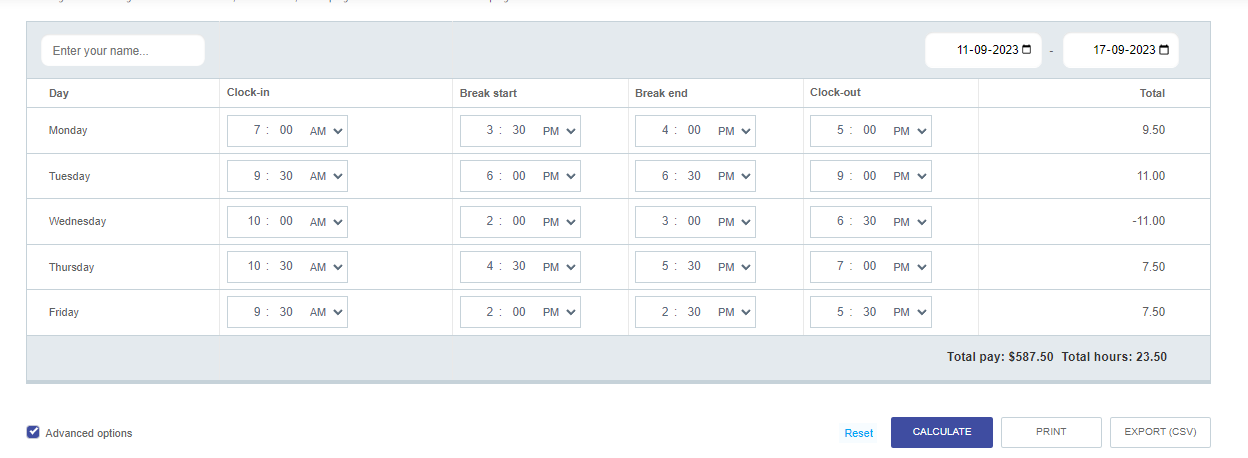Change Wednesday clock-out AM/PM dropdown
1248x458 pixels.
pyautogui.click(x=909, y=222)
